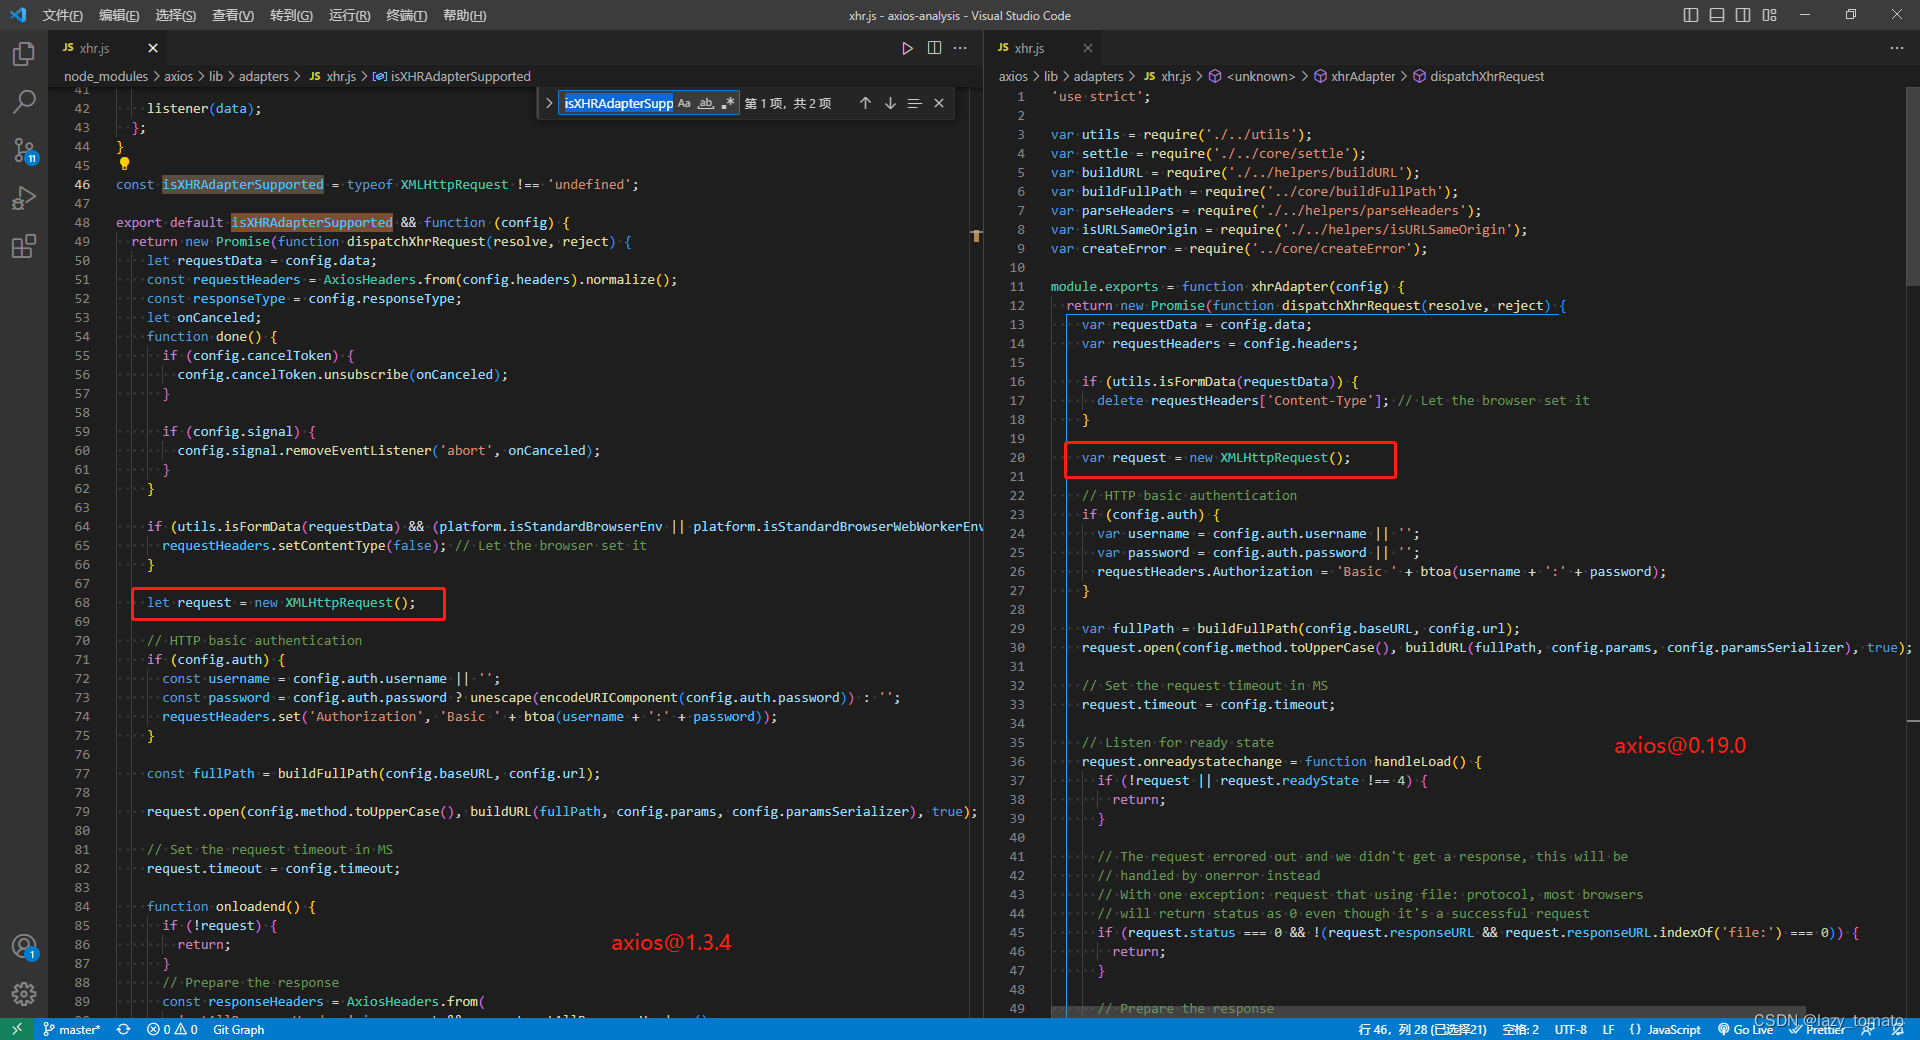This screenshot has width=1920, height=1040.
Task: Click node_modules in left breadcrumb
Action: (x=106, y=76)
